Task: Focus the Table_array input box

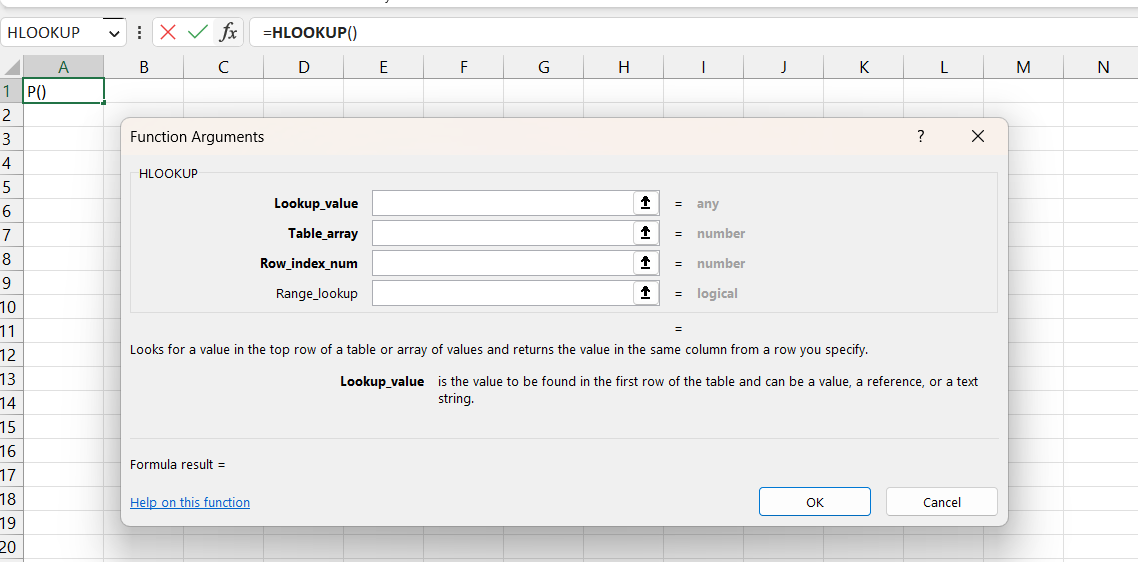Action: click(x=502, y=233)
